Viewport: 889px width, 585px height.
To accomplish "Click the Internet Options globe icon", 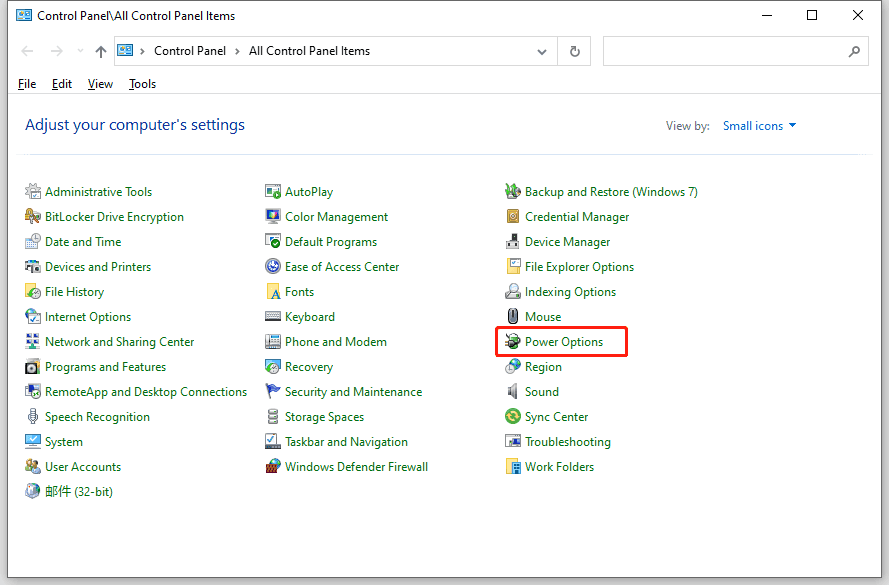I will (x=33, y=316).
